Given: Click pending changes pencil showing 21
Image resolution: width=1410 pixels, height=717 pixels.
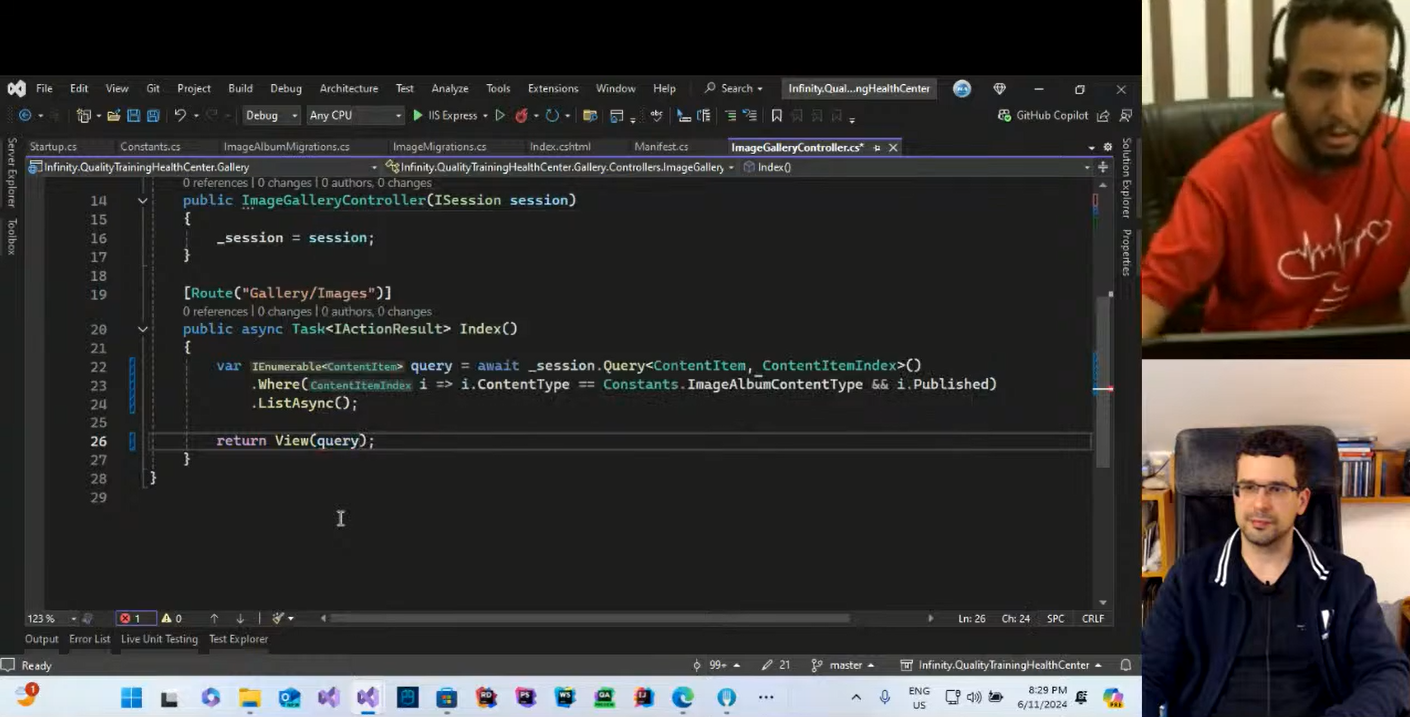Looking at the screenshot, I should pyautogui.click(x=776, y=665).
